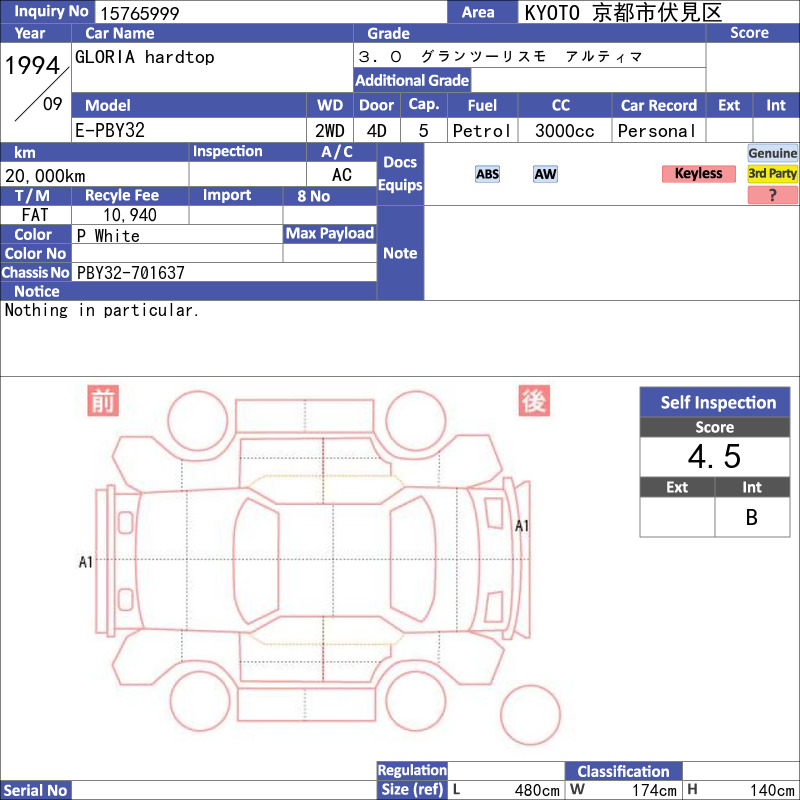This screenshot has width=800, height=800.
Task: Click the Japanese grade text グランツーリスモ アルティマ
Action: click(x=531, y=56)
